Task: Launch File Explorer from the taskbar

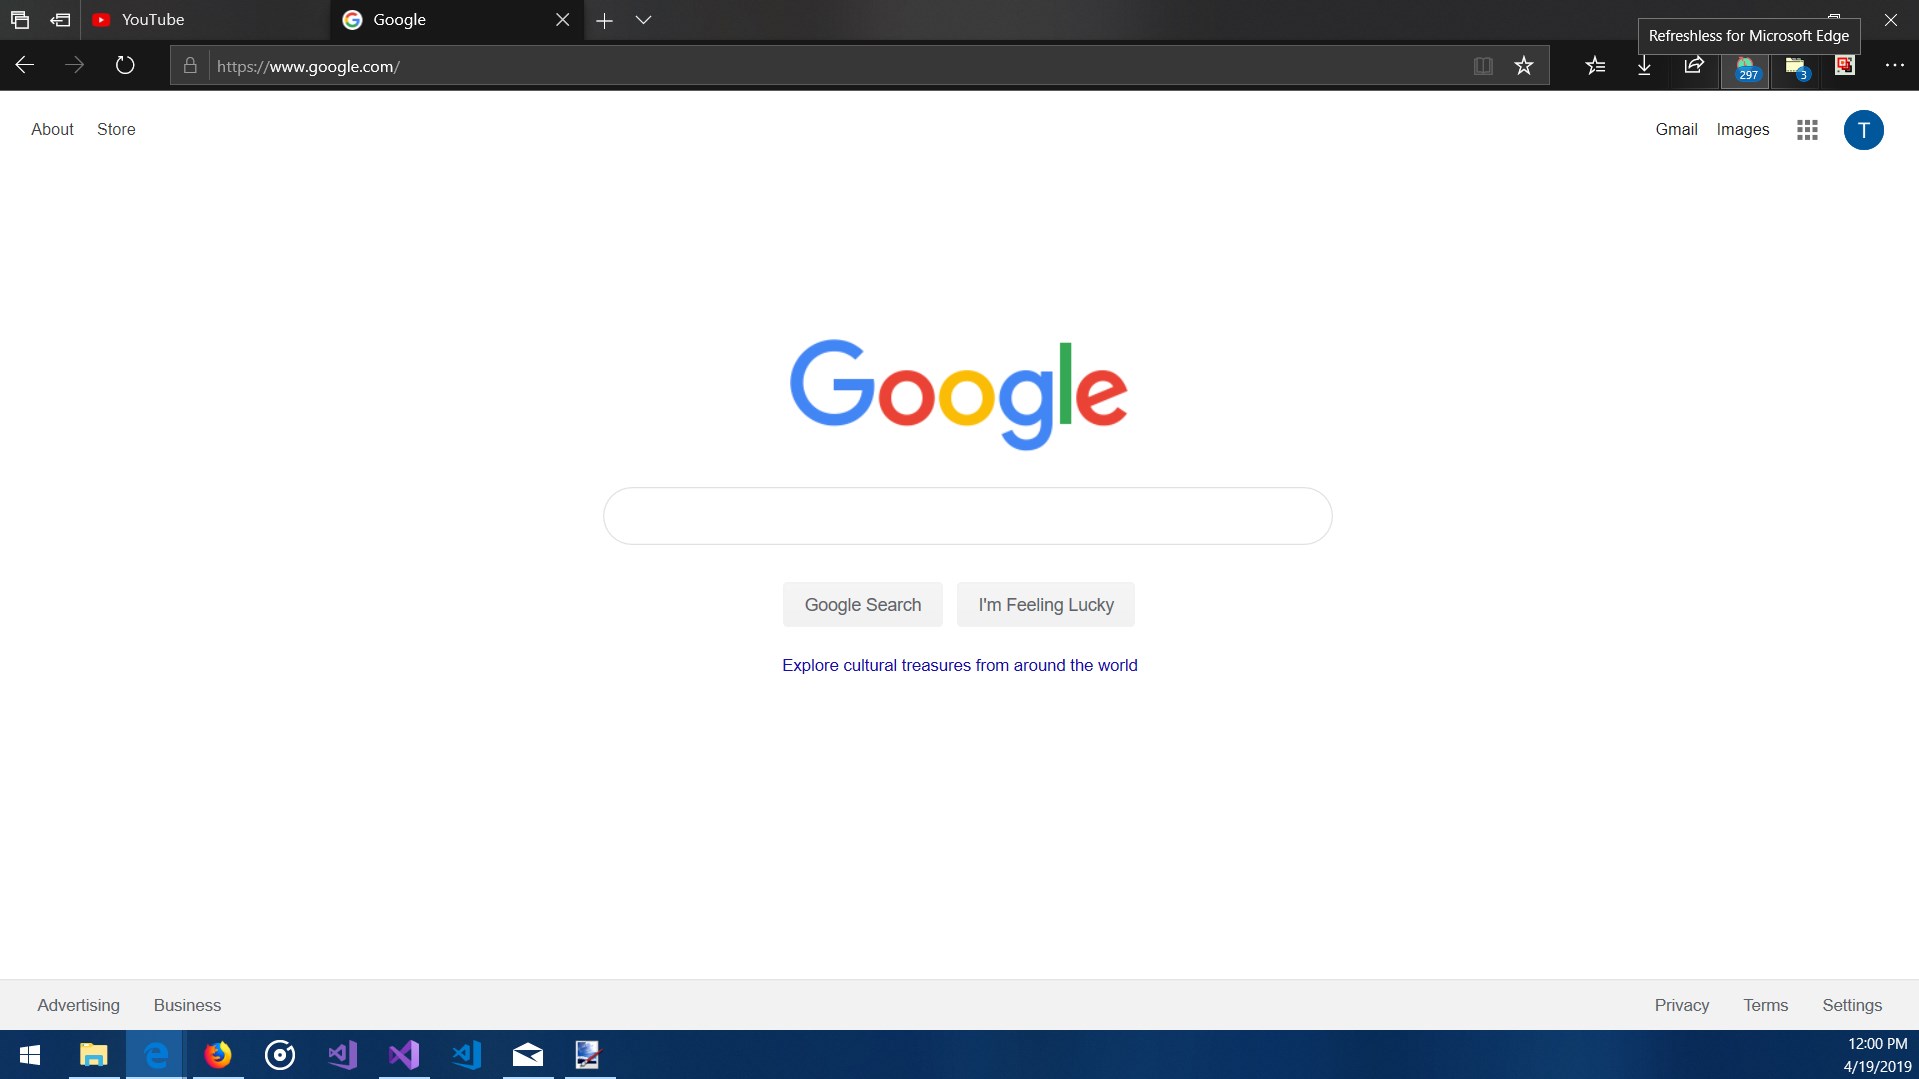Action: 94,1055
